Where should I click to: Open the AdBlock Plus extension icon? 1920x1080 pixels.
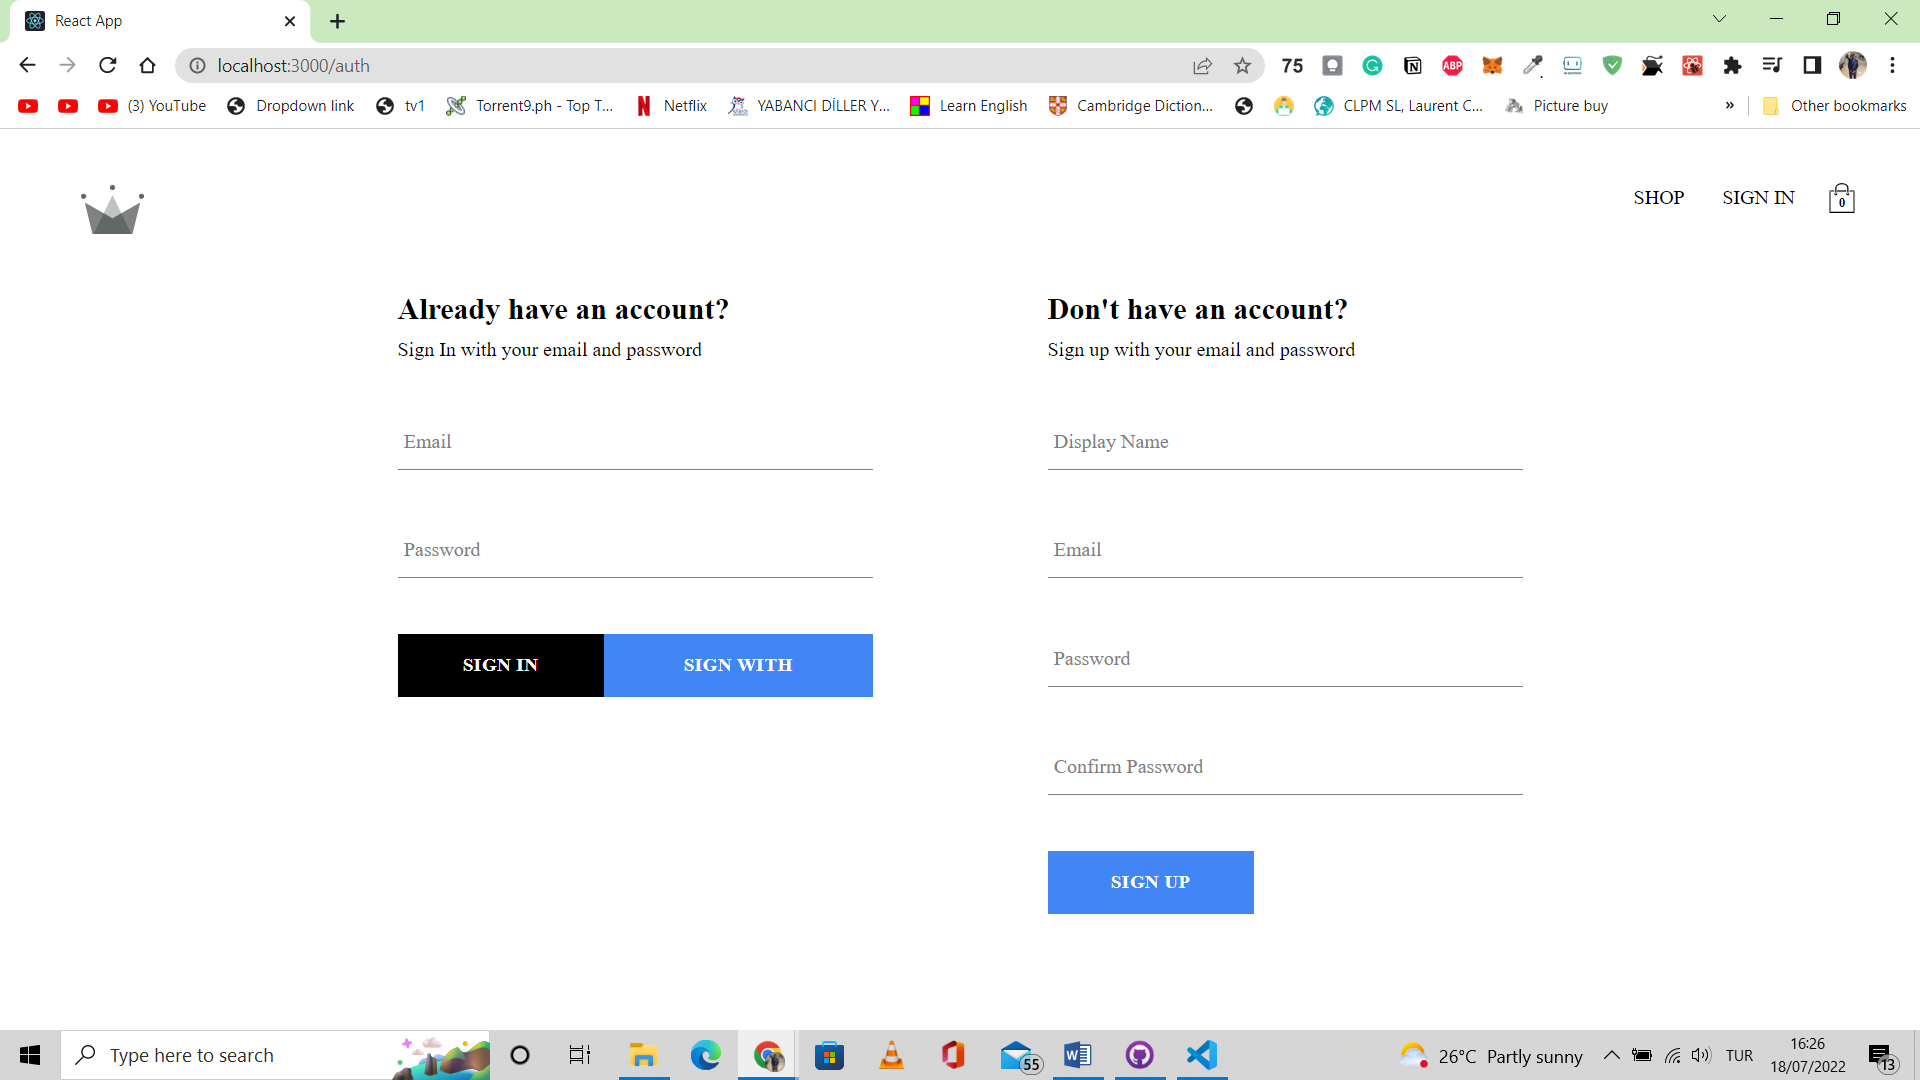(x=1452, y=66)
